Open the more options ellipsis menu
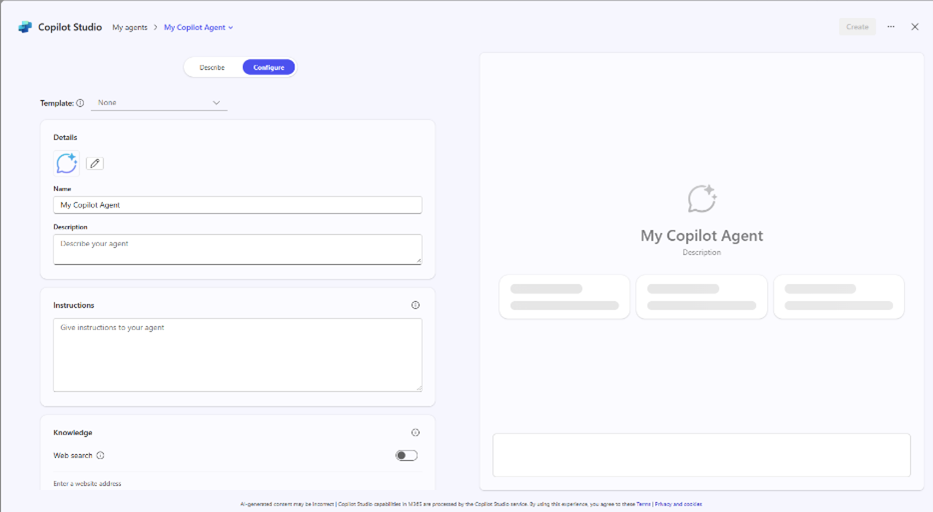 point(891,27)
